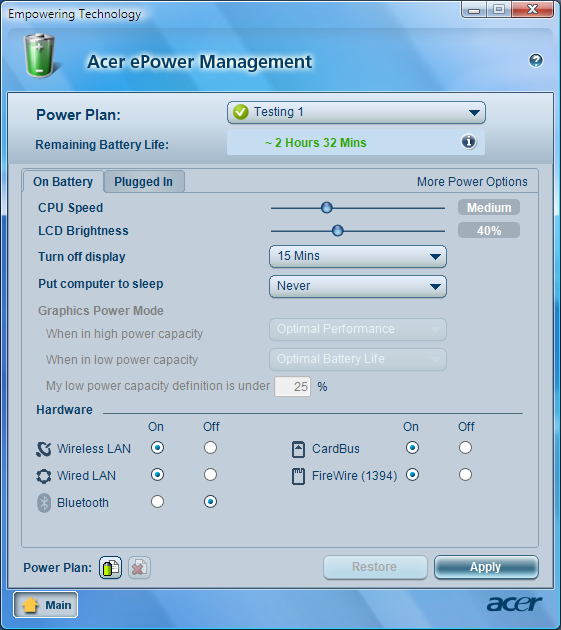Expand the Turn off display dropdown
The image size is (561, 630).
[x=358, y=256]
